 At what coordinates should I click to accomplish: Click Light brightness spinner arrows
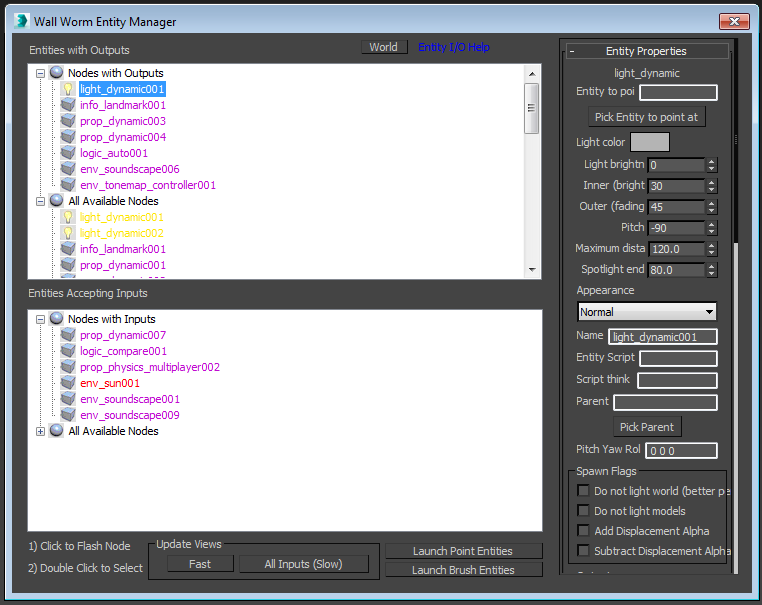pos(711,165)
